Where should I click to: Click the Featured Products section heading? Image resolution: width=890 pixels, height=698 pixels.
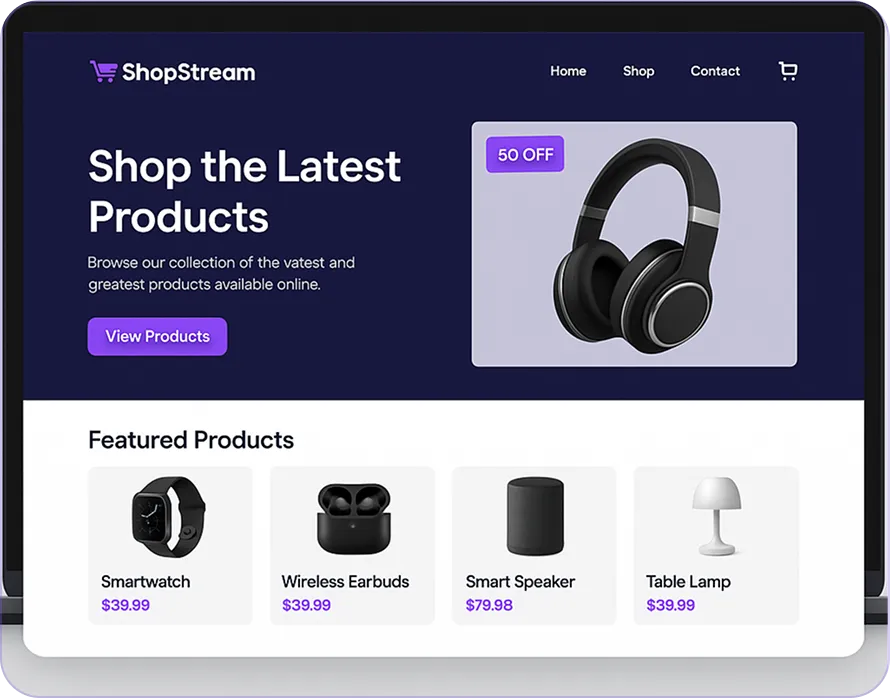tap(191, 440)
